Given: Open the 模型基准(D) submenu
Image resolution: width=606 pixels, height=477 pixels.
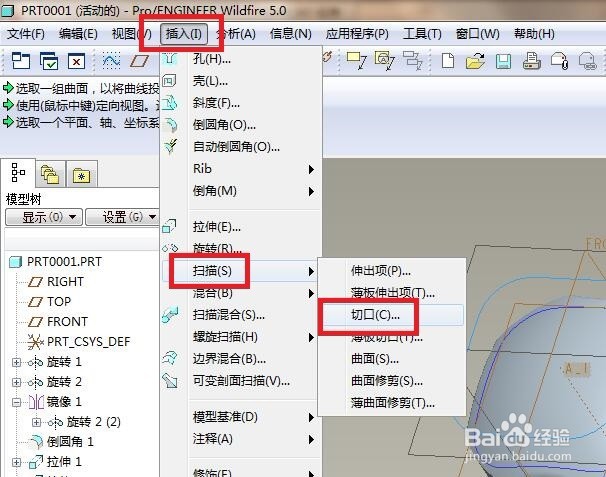Looking at the screenshot, I should point(241,417).
